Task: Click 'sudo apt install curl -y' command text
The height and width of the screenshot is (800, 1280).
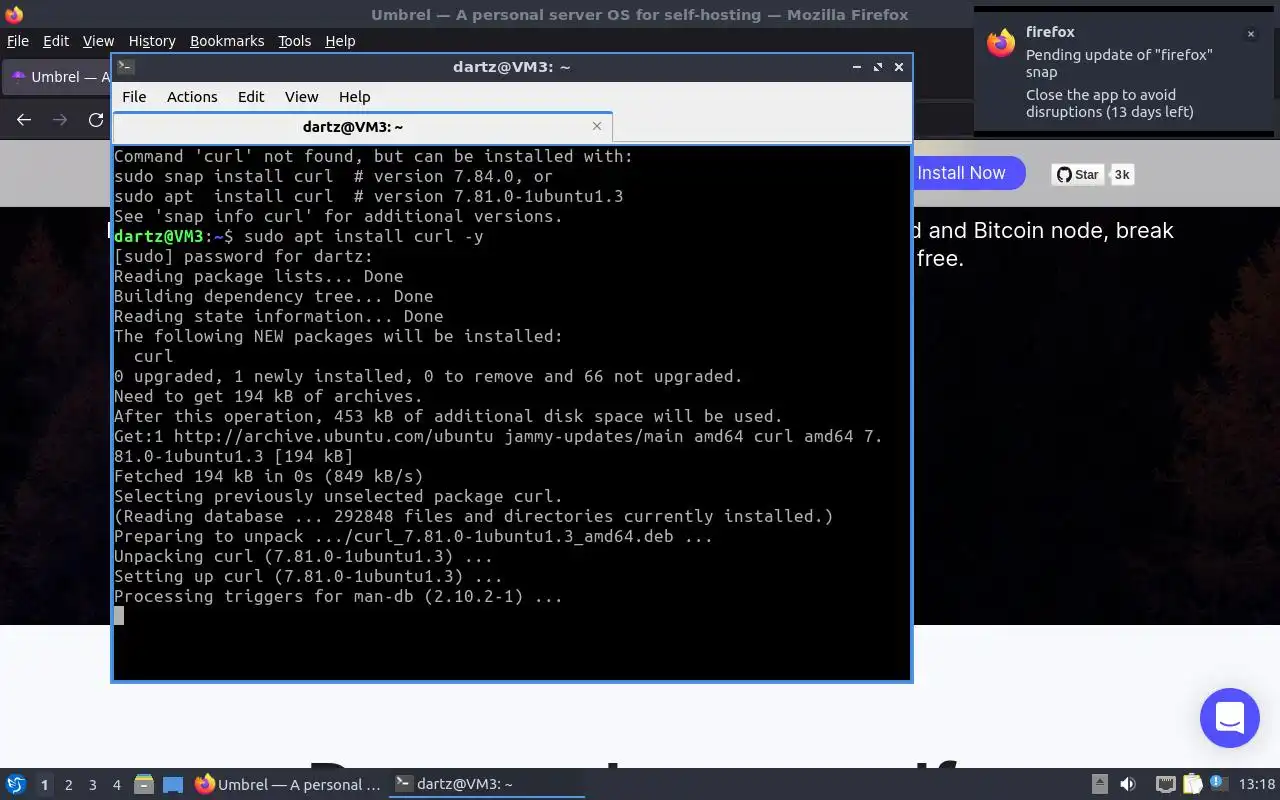Action: pyautogui.click(x=364, y=236)
